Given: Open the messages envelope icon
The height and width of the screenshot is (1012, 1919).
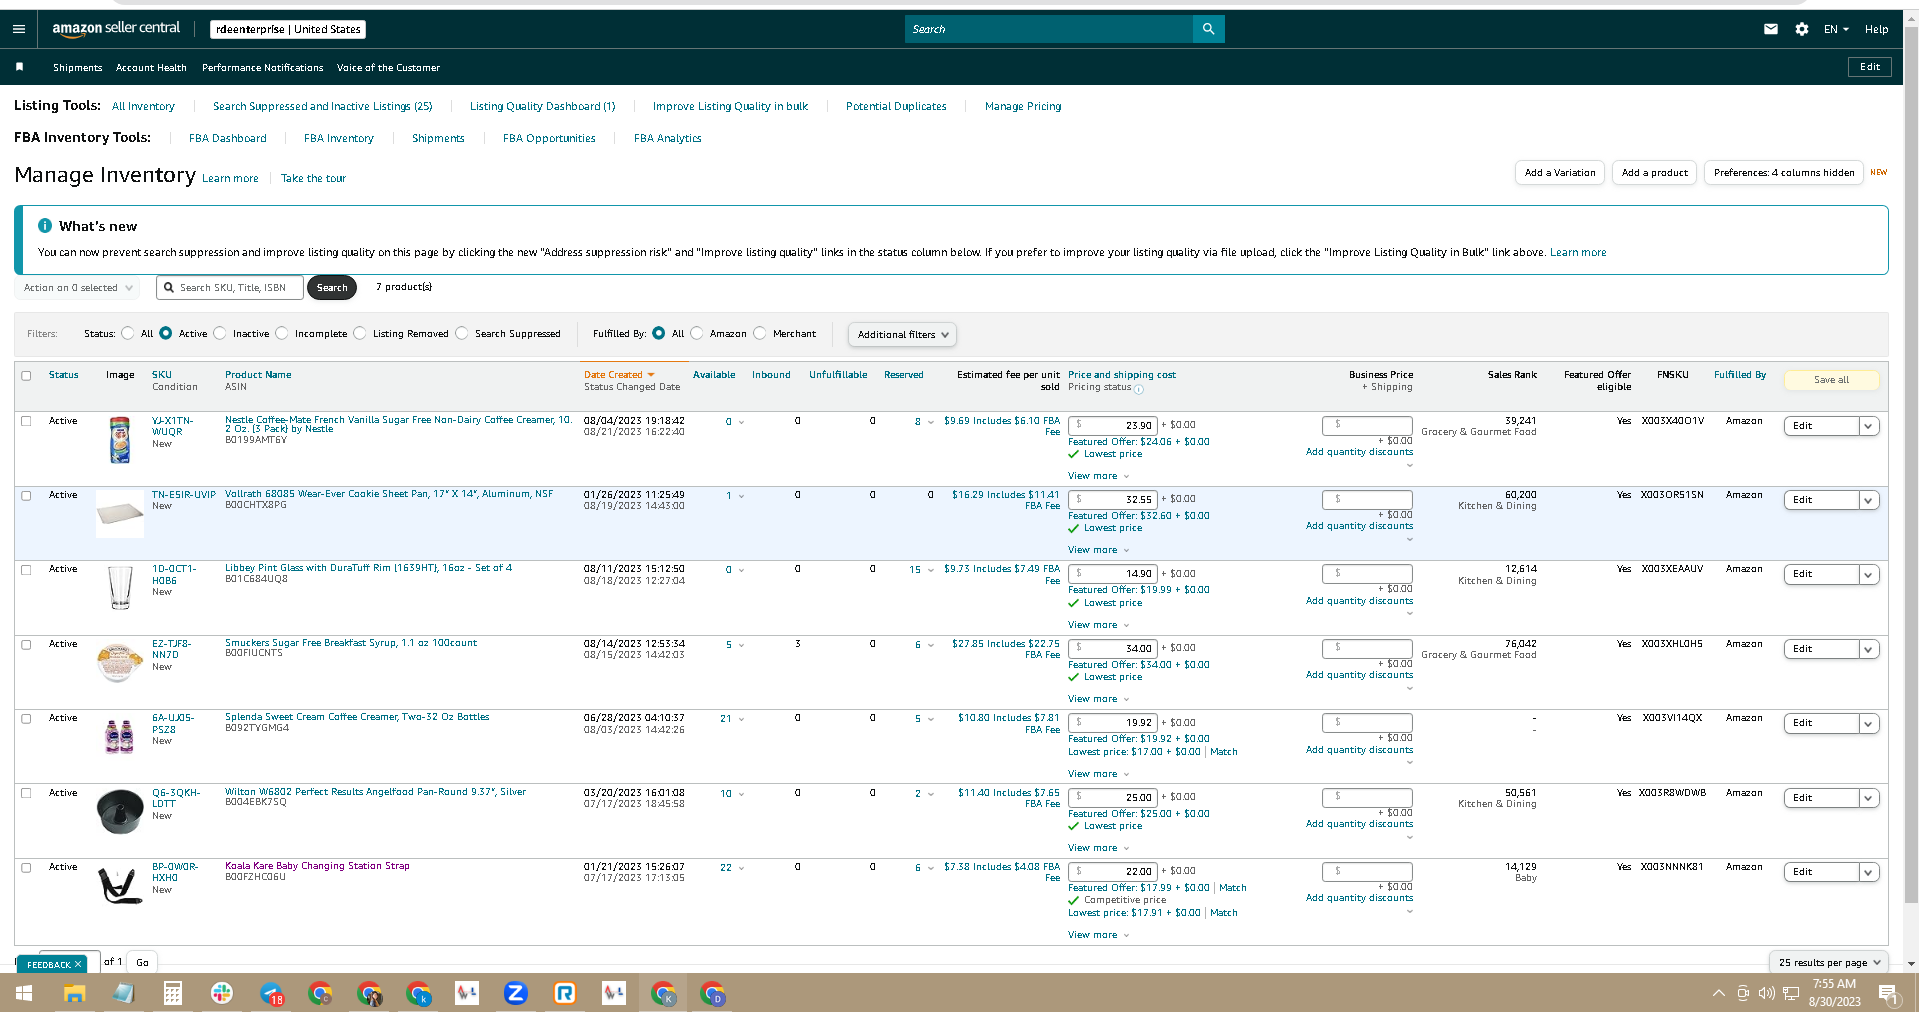Looking at the screenshot, I should pos(1770,29).
